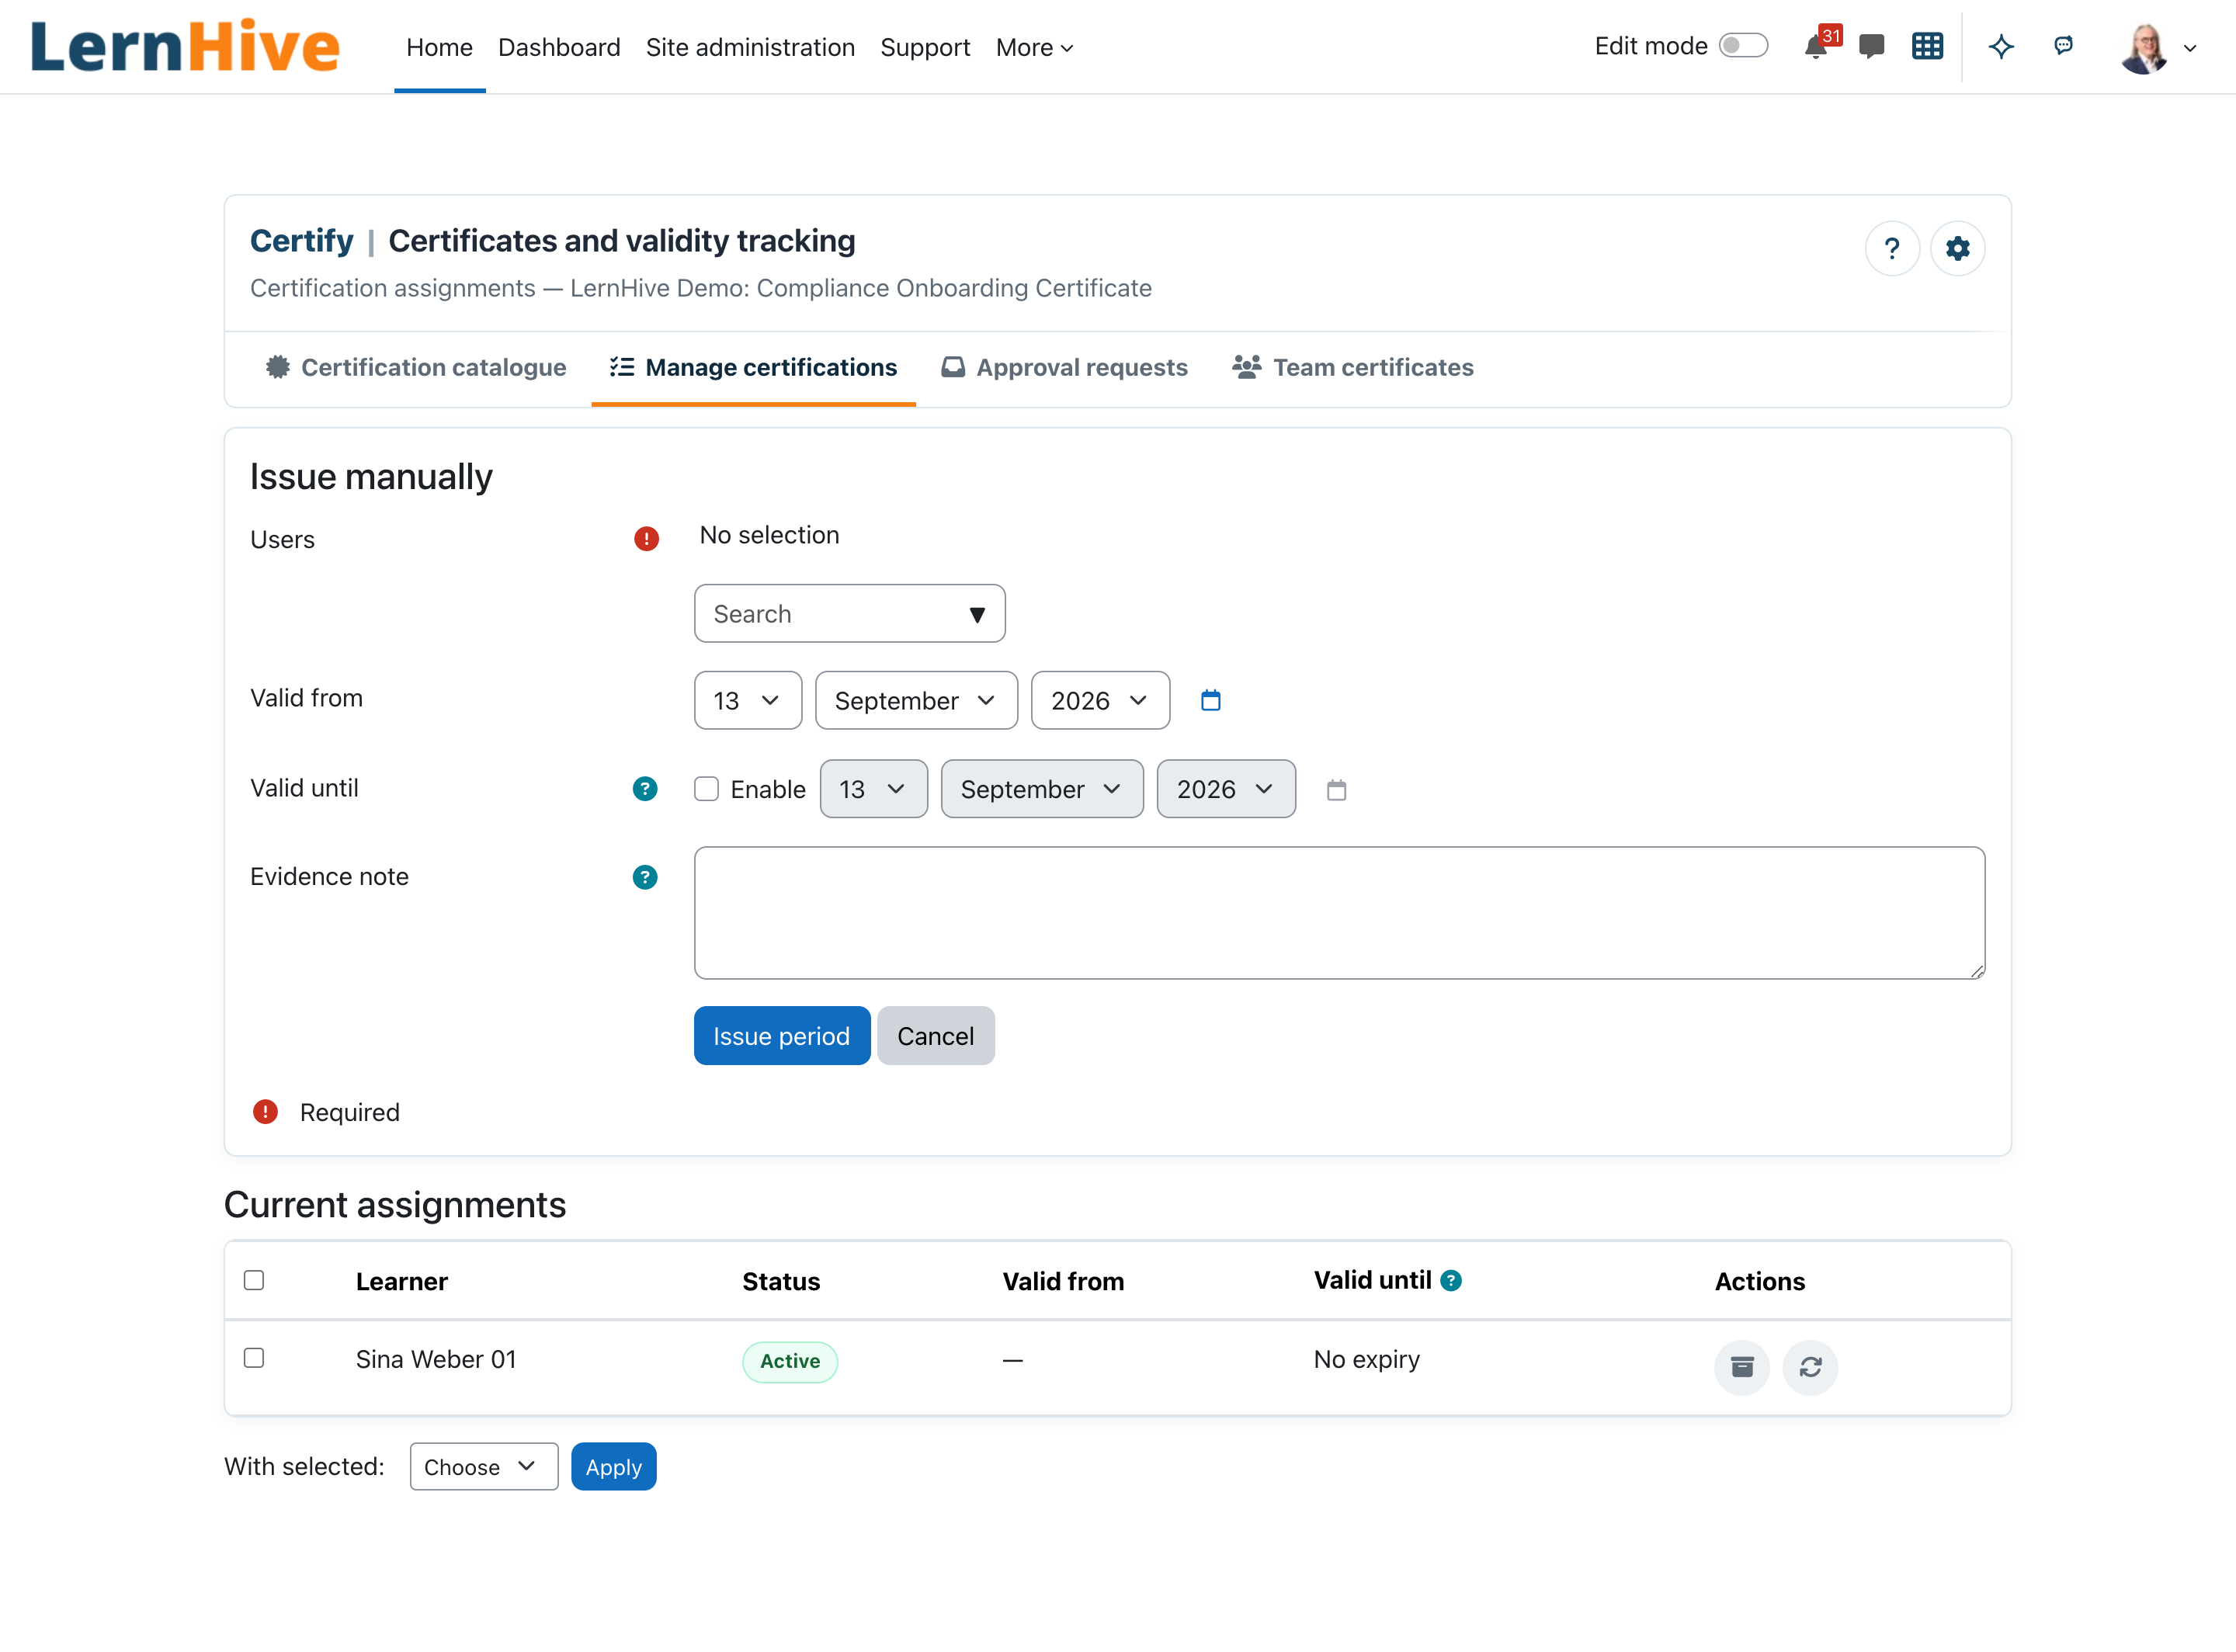
Task: Open Support in top navigation
Action: [x=925, y=47]
